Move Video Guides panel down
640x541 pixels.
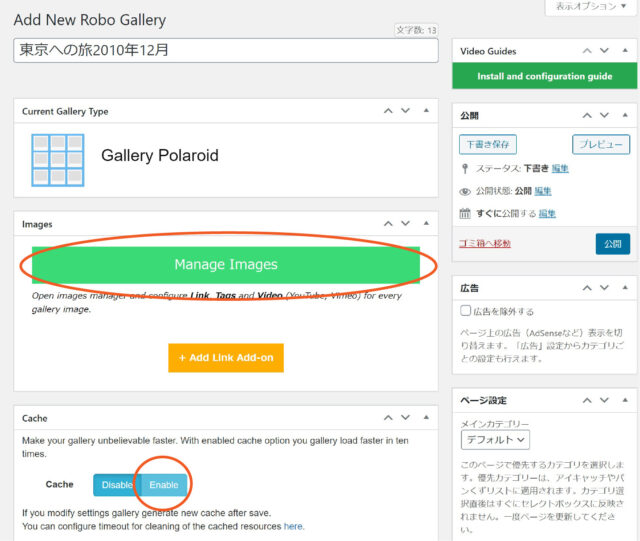coord(602,51)
